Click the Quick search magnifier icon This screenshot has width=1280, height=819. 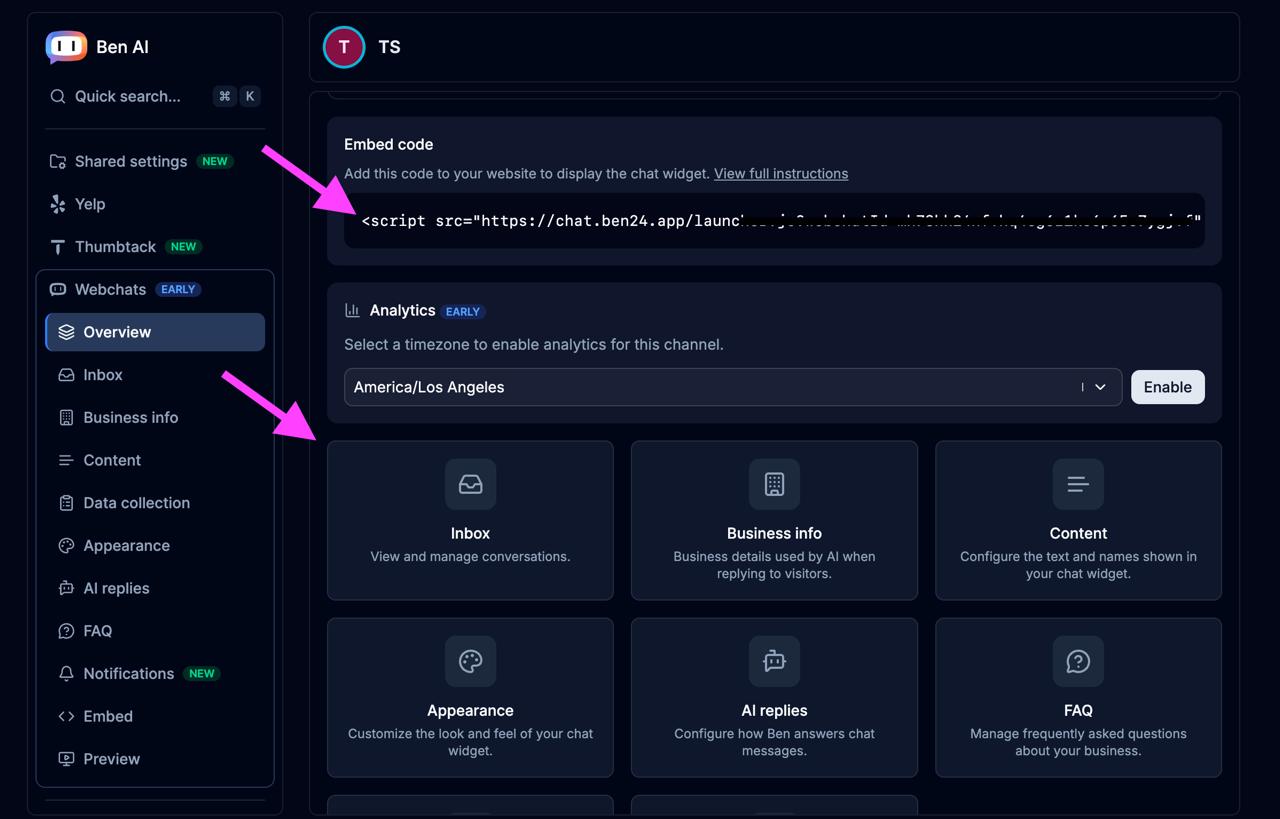[x=58, y=96]
